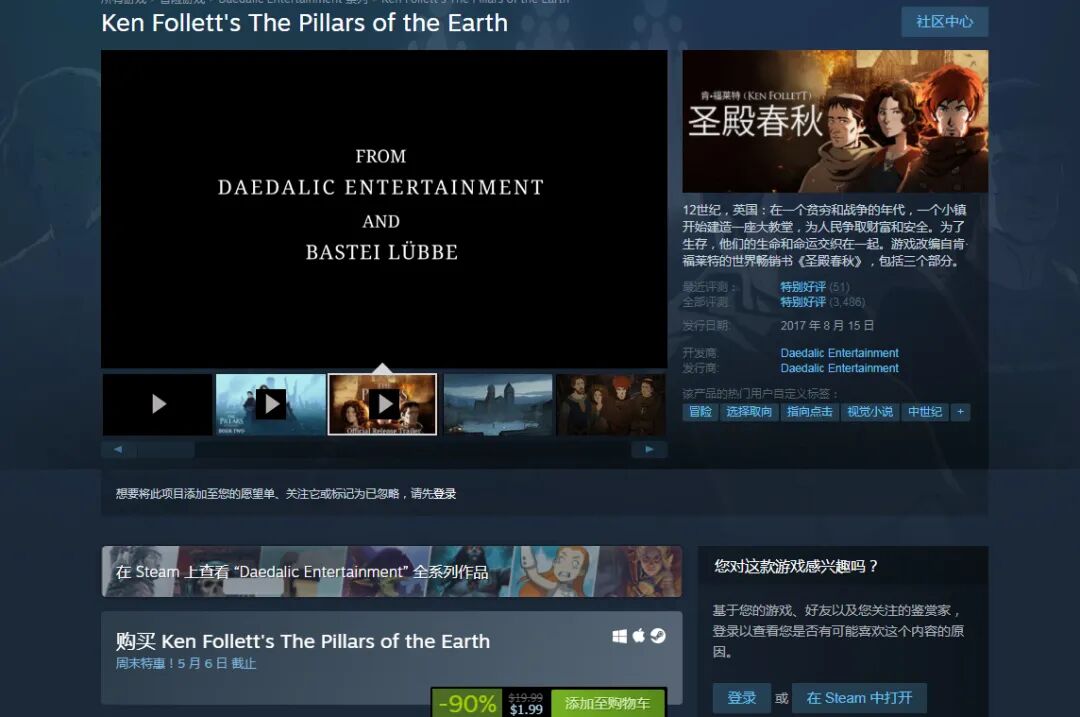The image size is (1080, 717).
Task: Click the 您对这款游戏感兴趣吗？ heading
Action: click(x=796, y=566)
